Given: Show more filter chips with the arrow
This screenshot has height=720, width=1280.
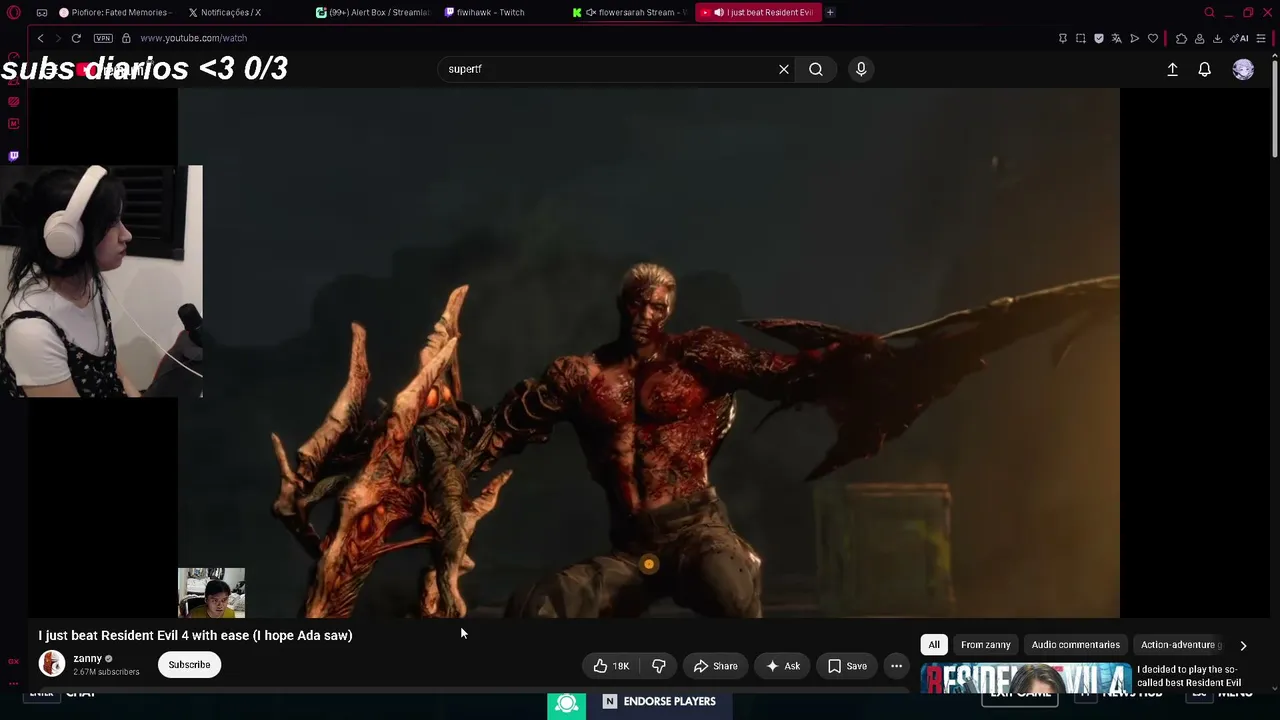Looking at the screenshot, I should point(1243,646).
